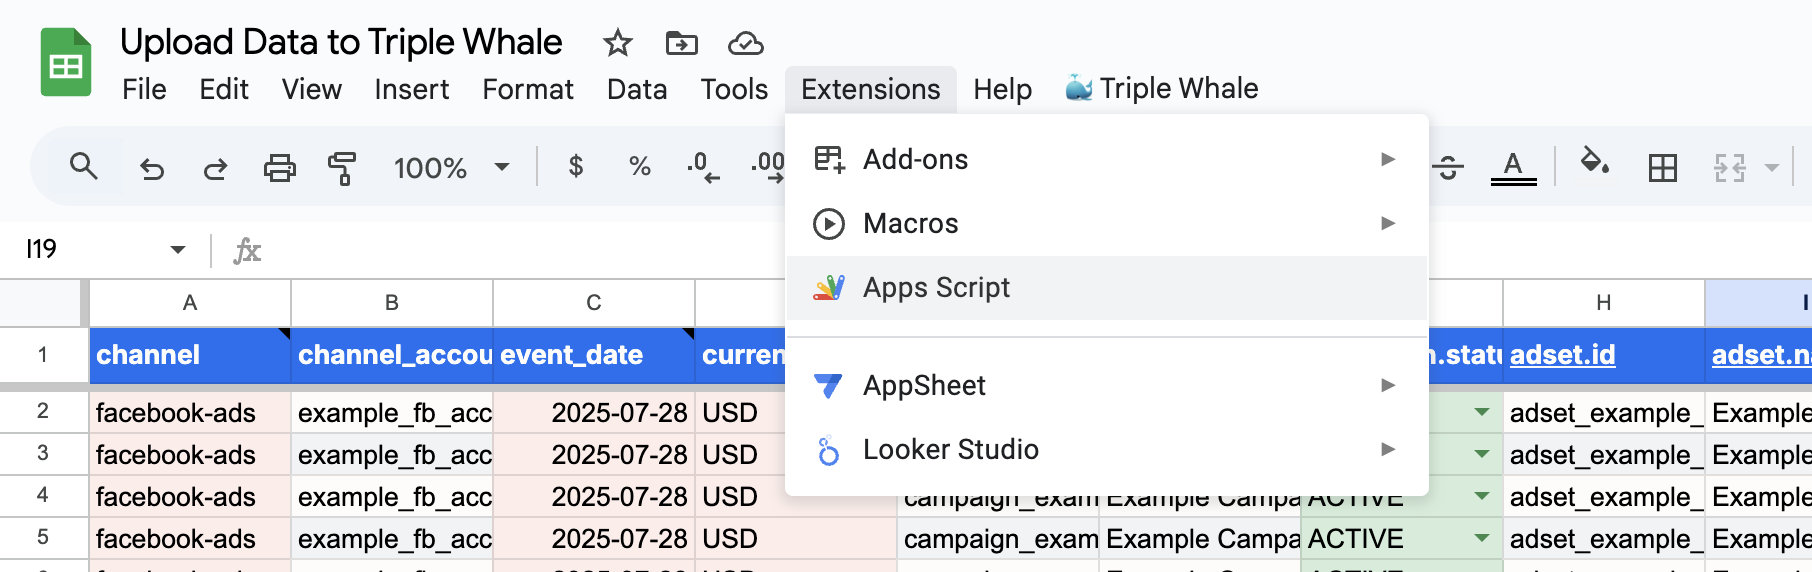Expand the Add-ons submenu

click(1106, 159)
